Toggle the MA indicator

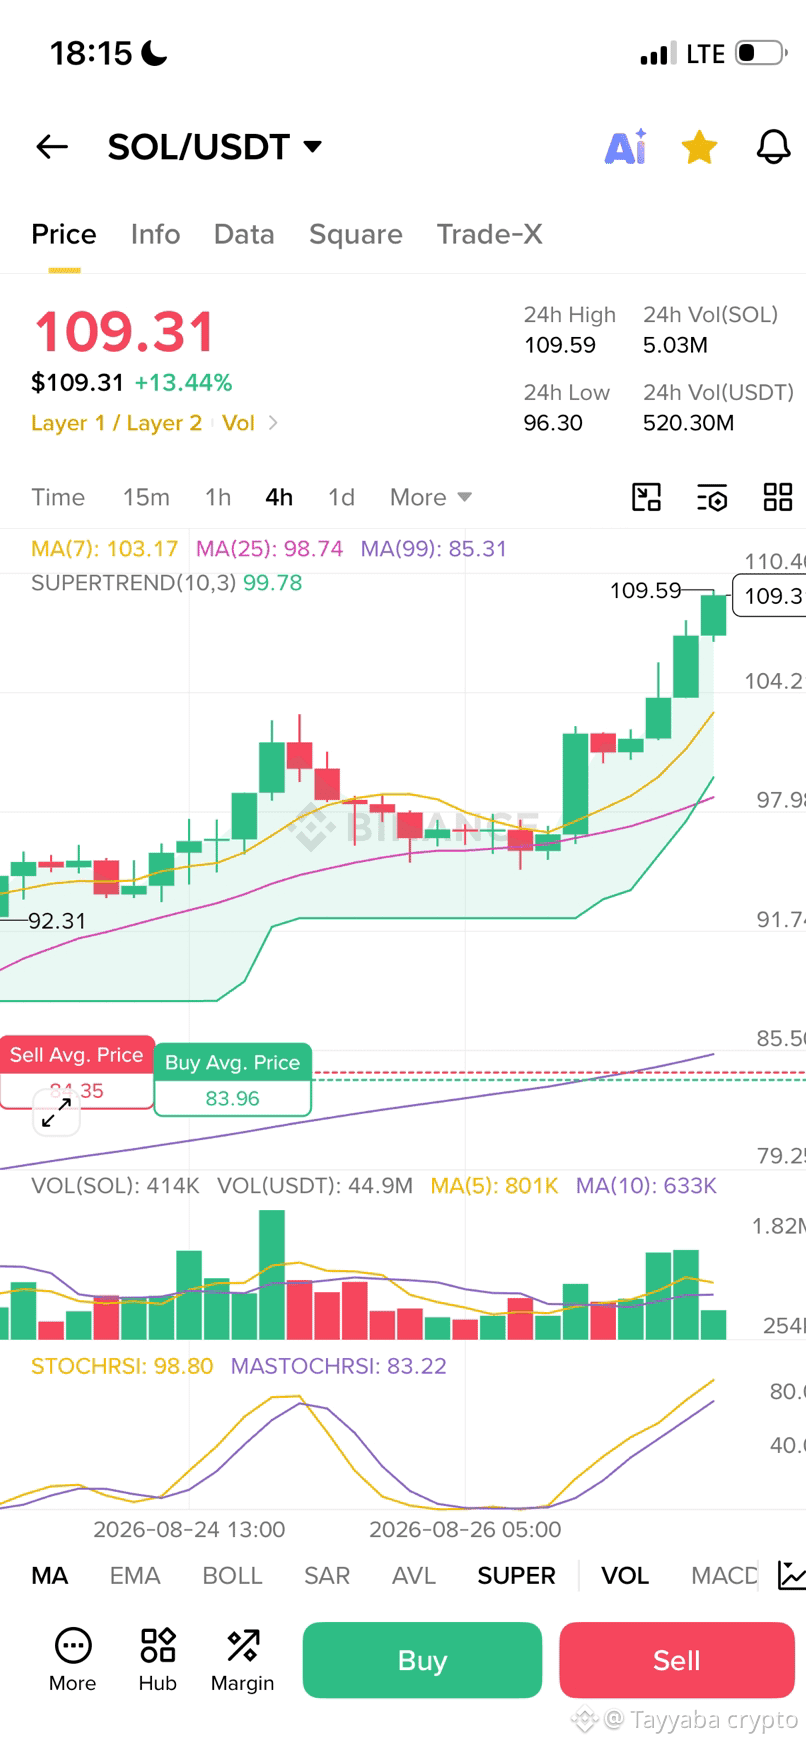pyautogui.click(x=50, y=1576)
